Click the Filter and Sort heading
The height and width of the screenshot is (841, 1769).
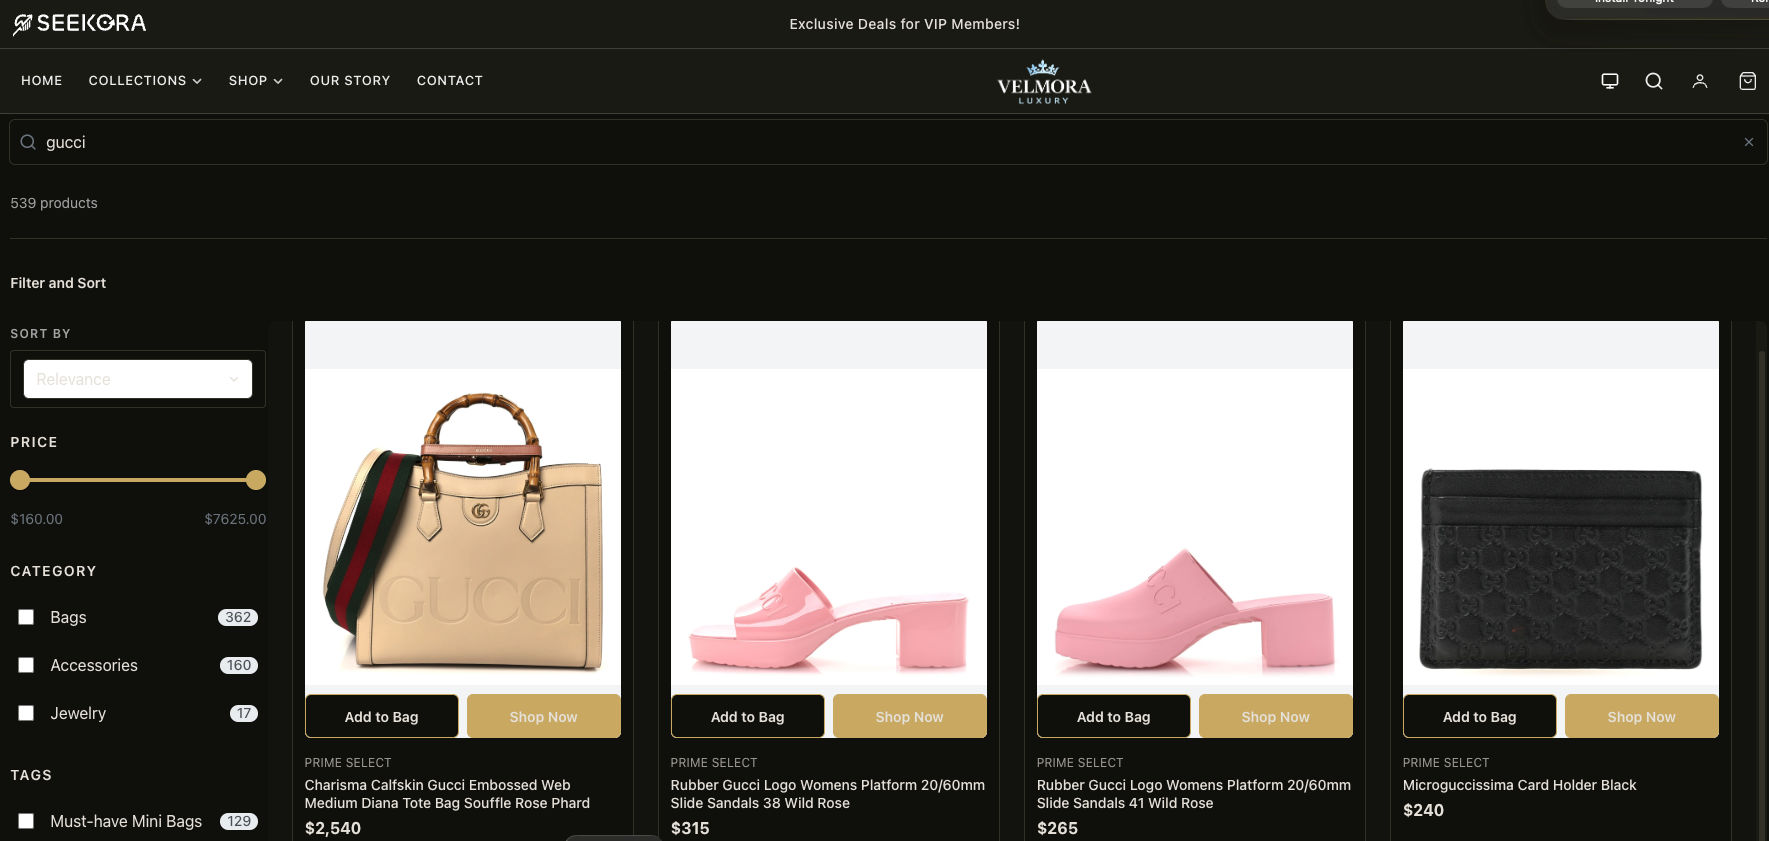(58, 283)
